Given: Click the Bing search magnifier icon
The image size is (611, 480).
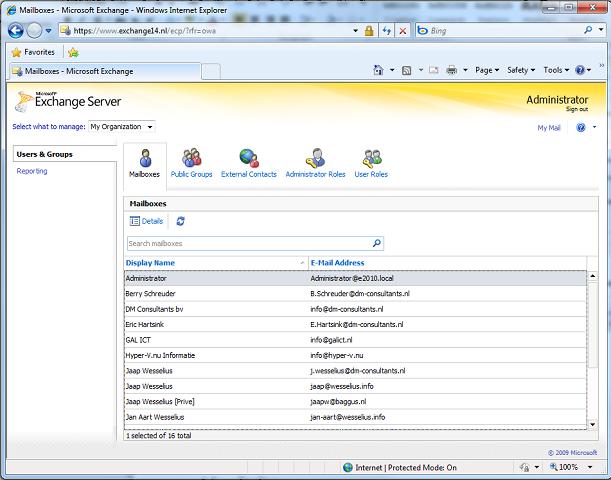Looking at the screenshot, I should click(588, 30).
